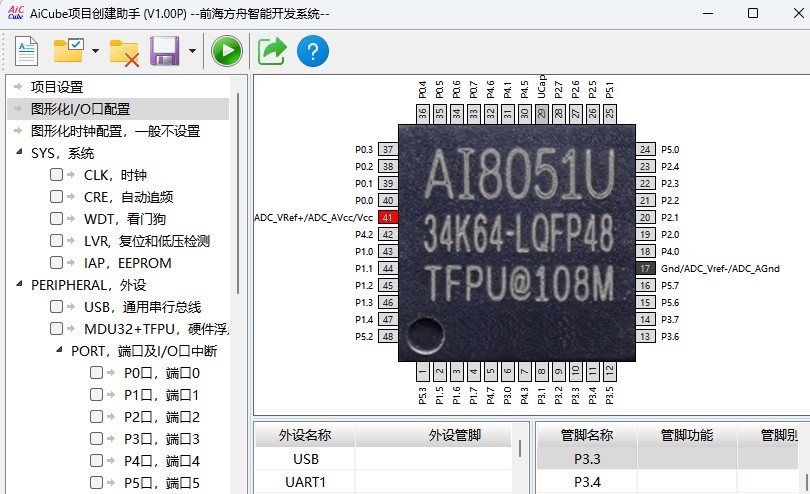Enable the CLK, 时钟 checkbox
810x494 pixels.
coord(56,175)
